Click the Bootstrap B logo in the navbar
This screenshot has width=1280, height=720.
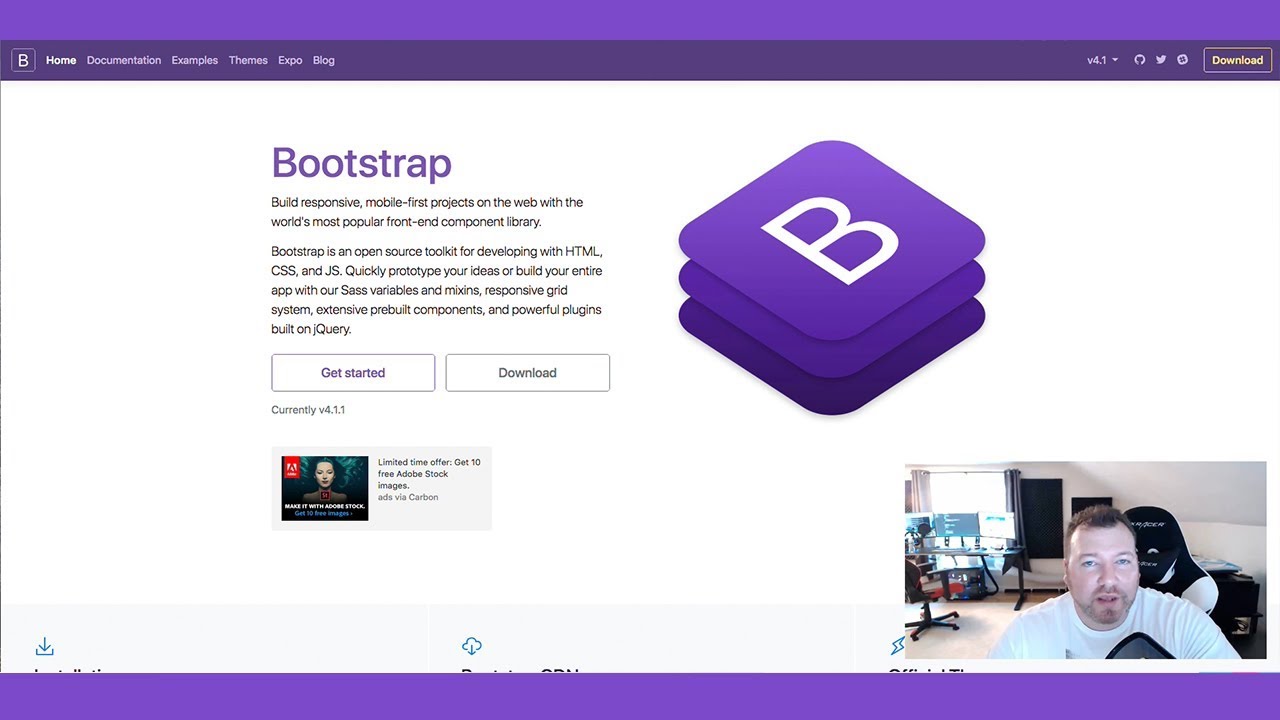click(x=23, y=60)
